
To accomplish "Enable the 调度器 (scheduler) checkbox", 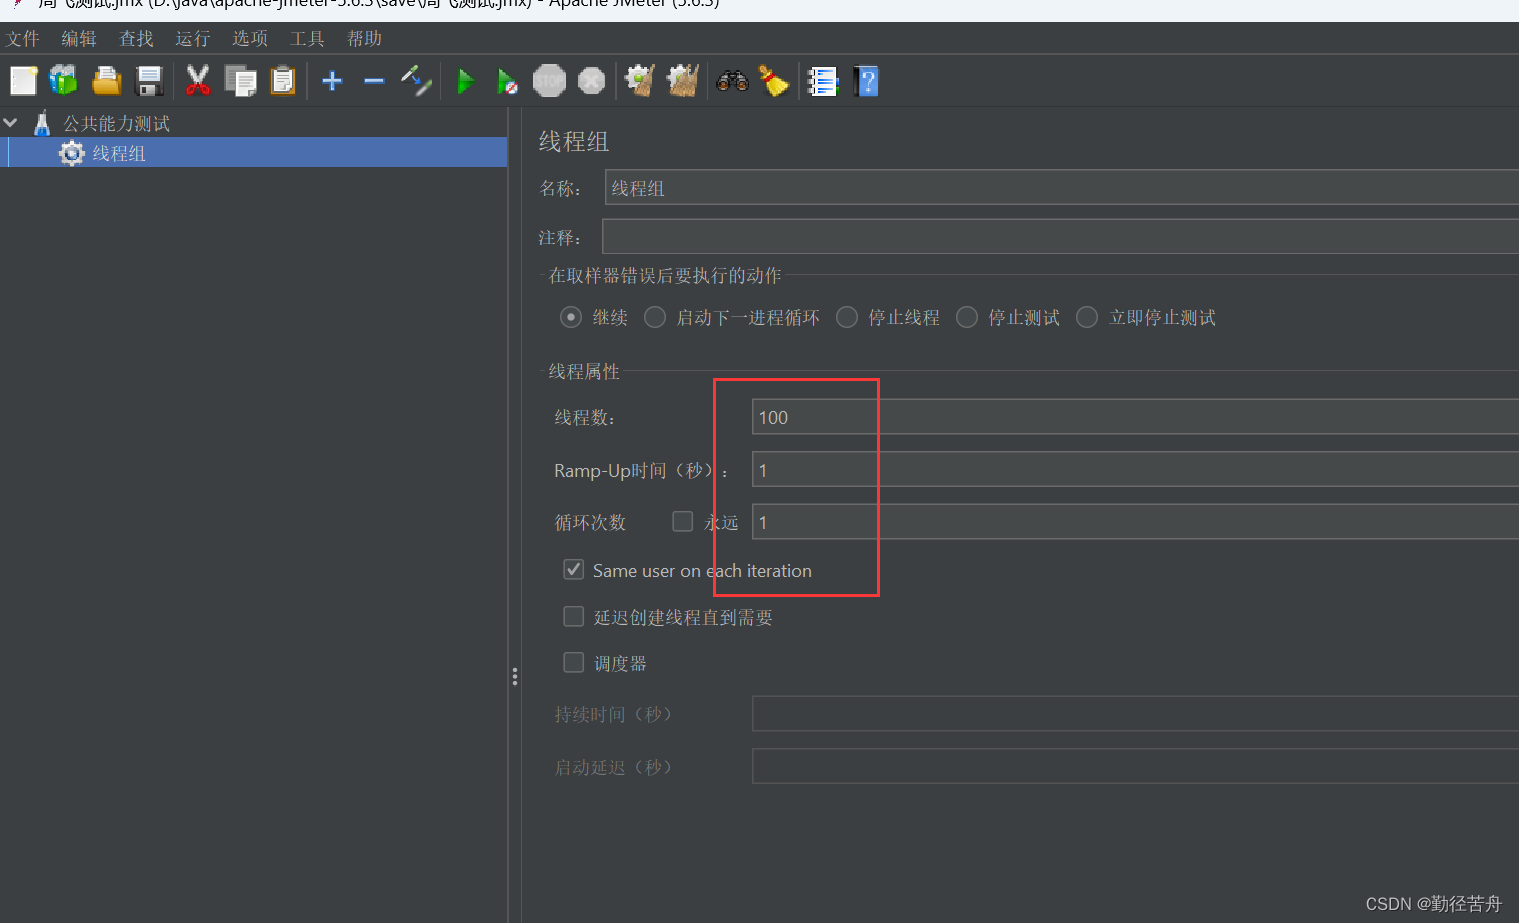I will (573, 661).
